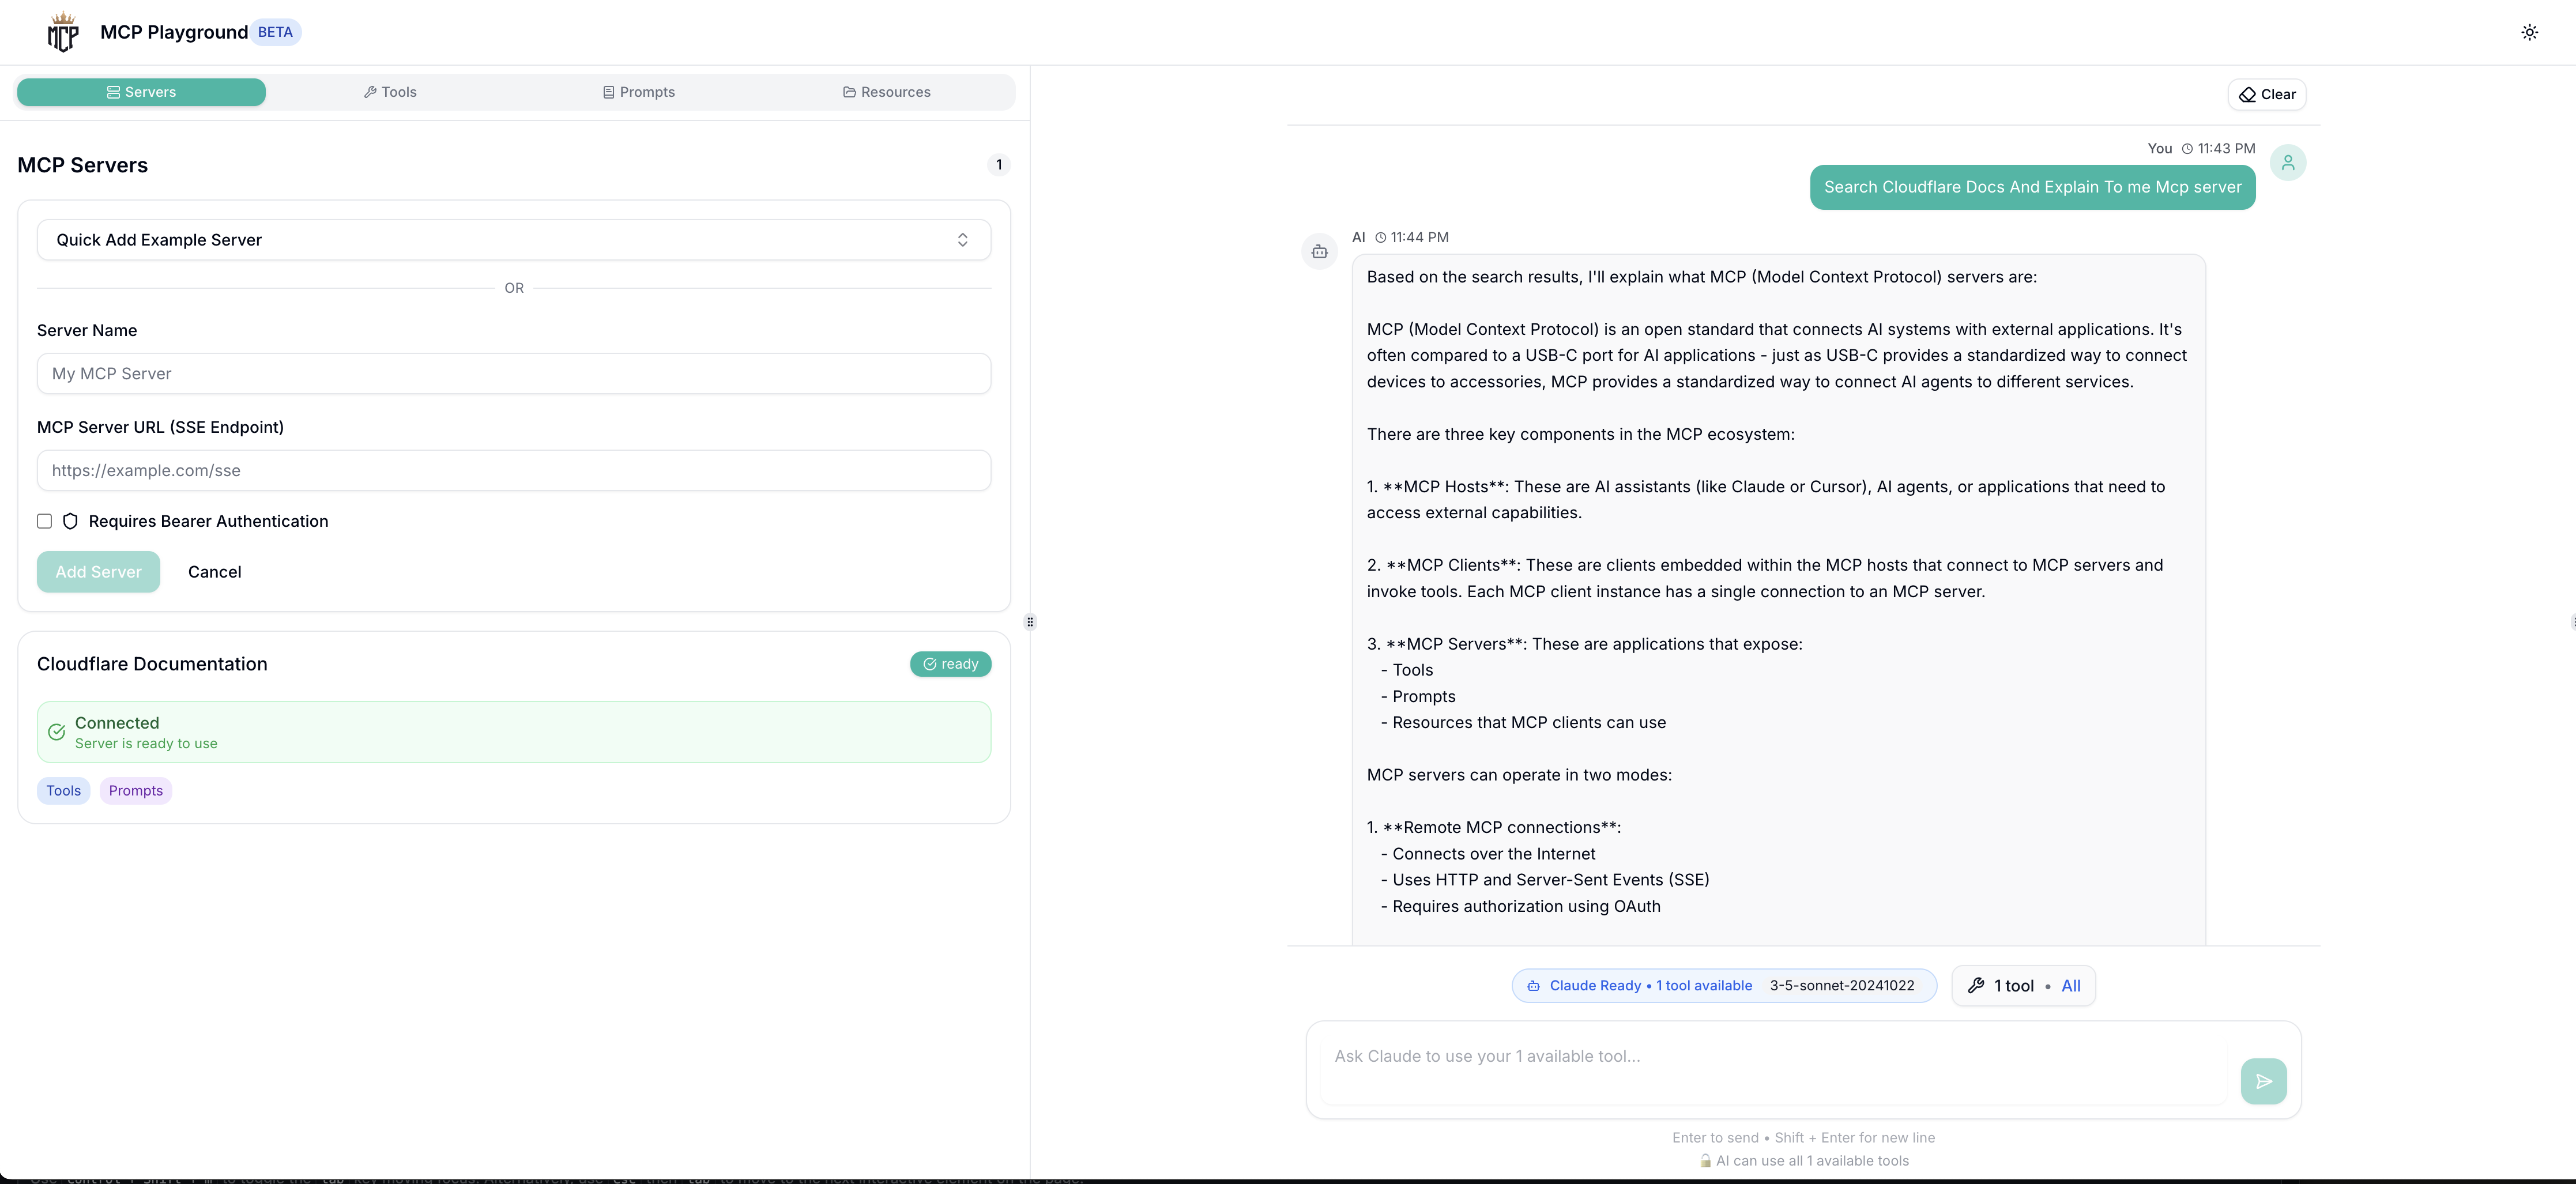The image size is (2576, 1184).
Task: Switch to the Servers tab
Action: click(141, 92)
